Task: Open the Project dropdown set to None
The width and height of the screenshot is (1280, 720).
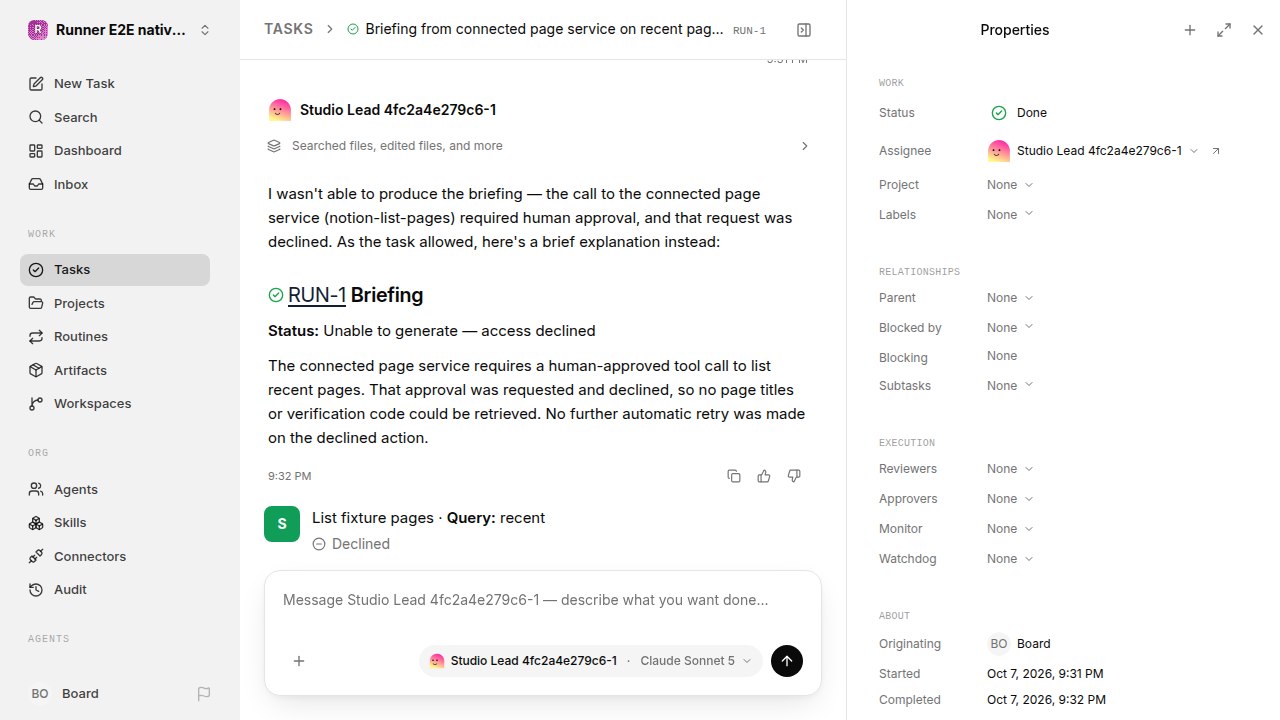Action: 1010,185
